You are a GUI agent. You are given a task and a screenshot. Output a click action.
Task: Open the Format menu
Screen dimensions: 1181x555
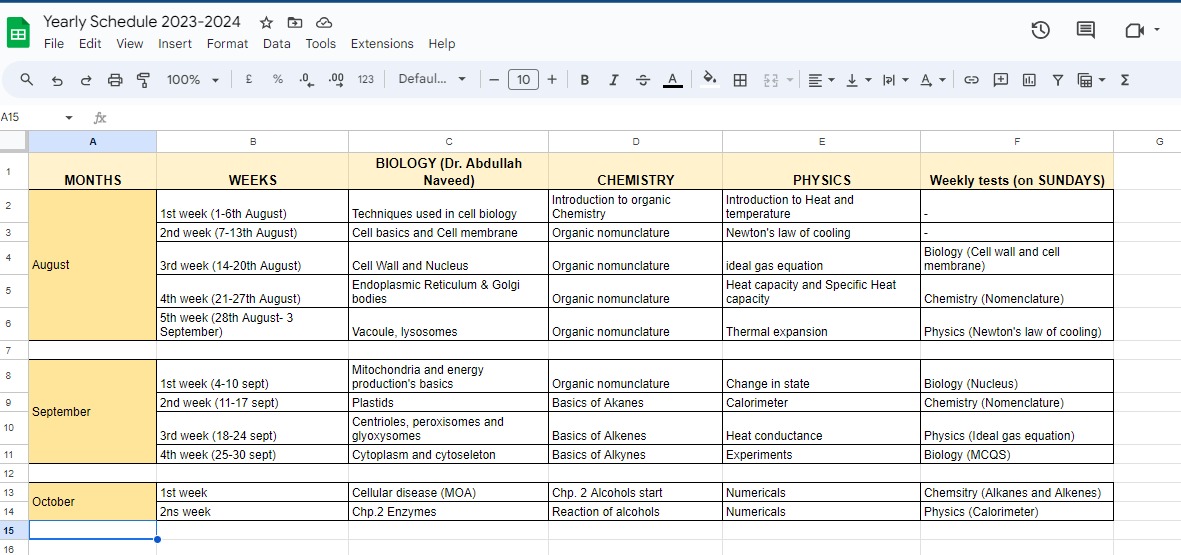(227, 44)
